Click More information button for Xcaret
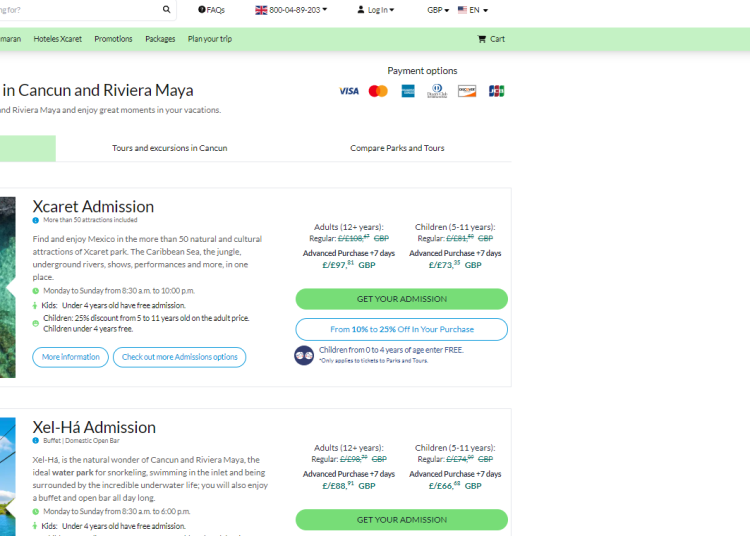Viewport: 750px width, 536px height. point(71,357)
